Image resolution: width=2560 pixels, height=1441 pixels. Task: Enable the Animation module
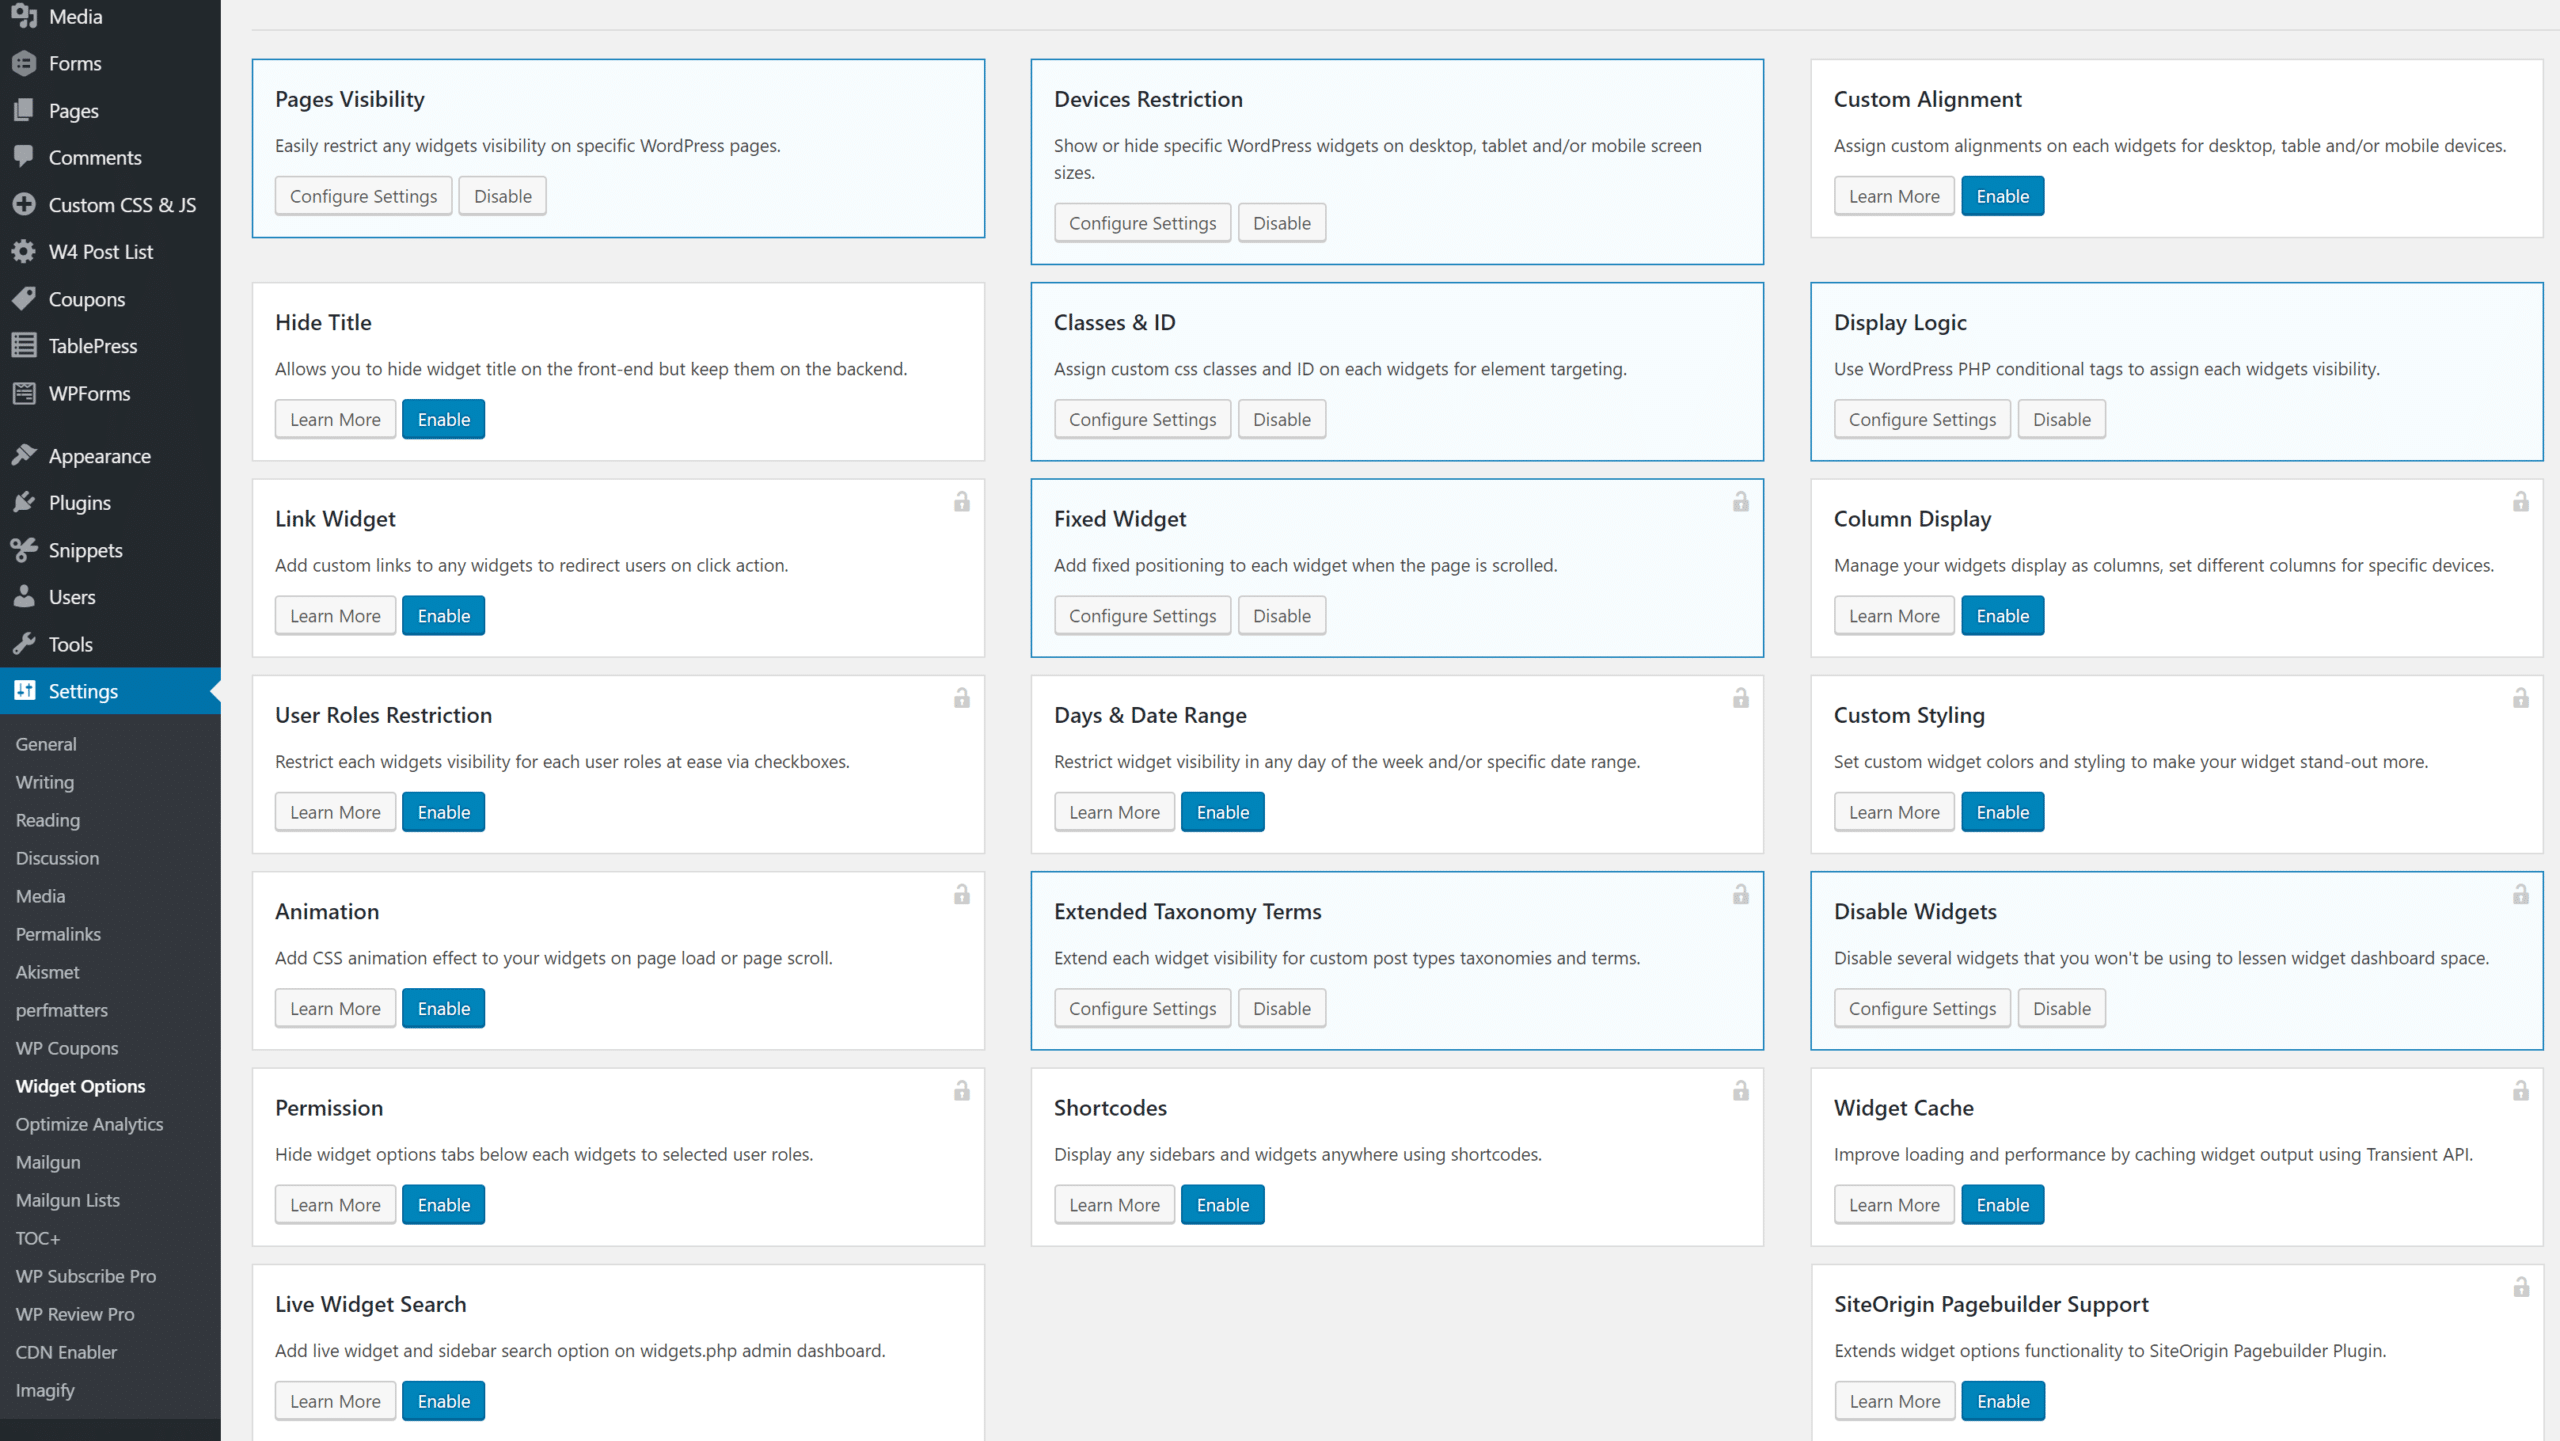(x=443, y=1008)
